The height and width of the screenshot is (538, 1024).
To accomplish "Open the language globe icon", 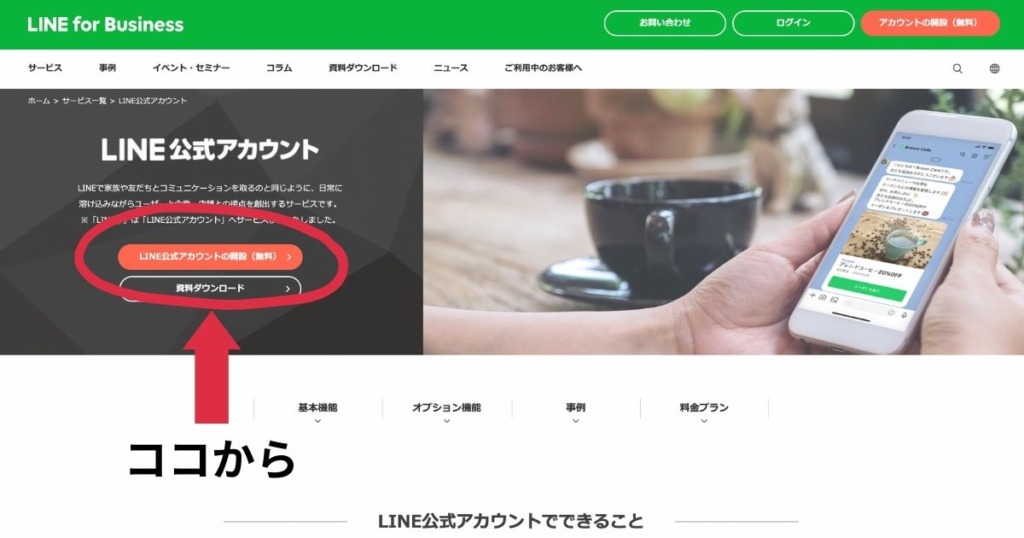I will (x=994, y=69).
